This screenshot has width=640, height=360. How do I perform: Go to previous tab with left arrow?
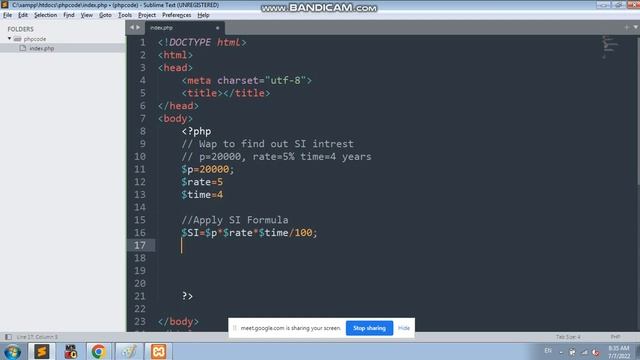pyautogui.click(x=132, y=28)
